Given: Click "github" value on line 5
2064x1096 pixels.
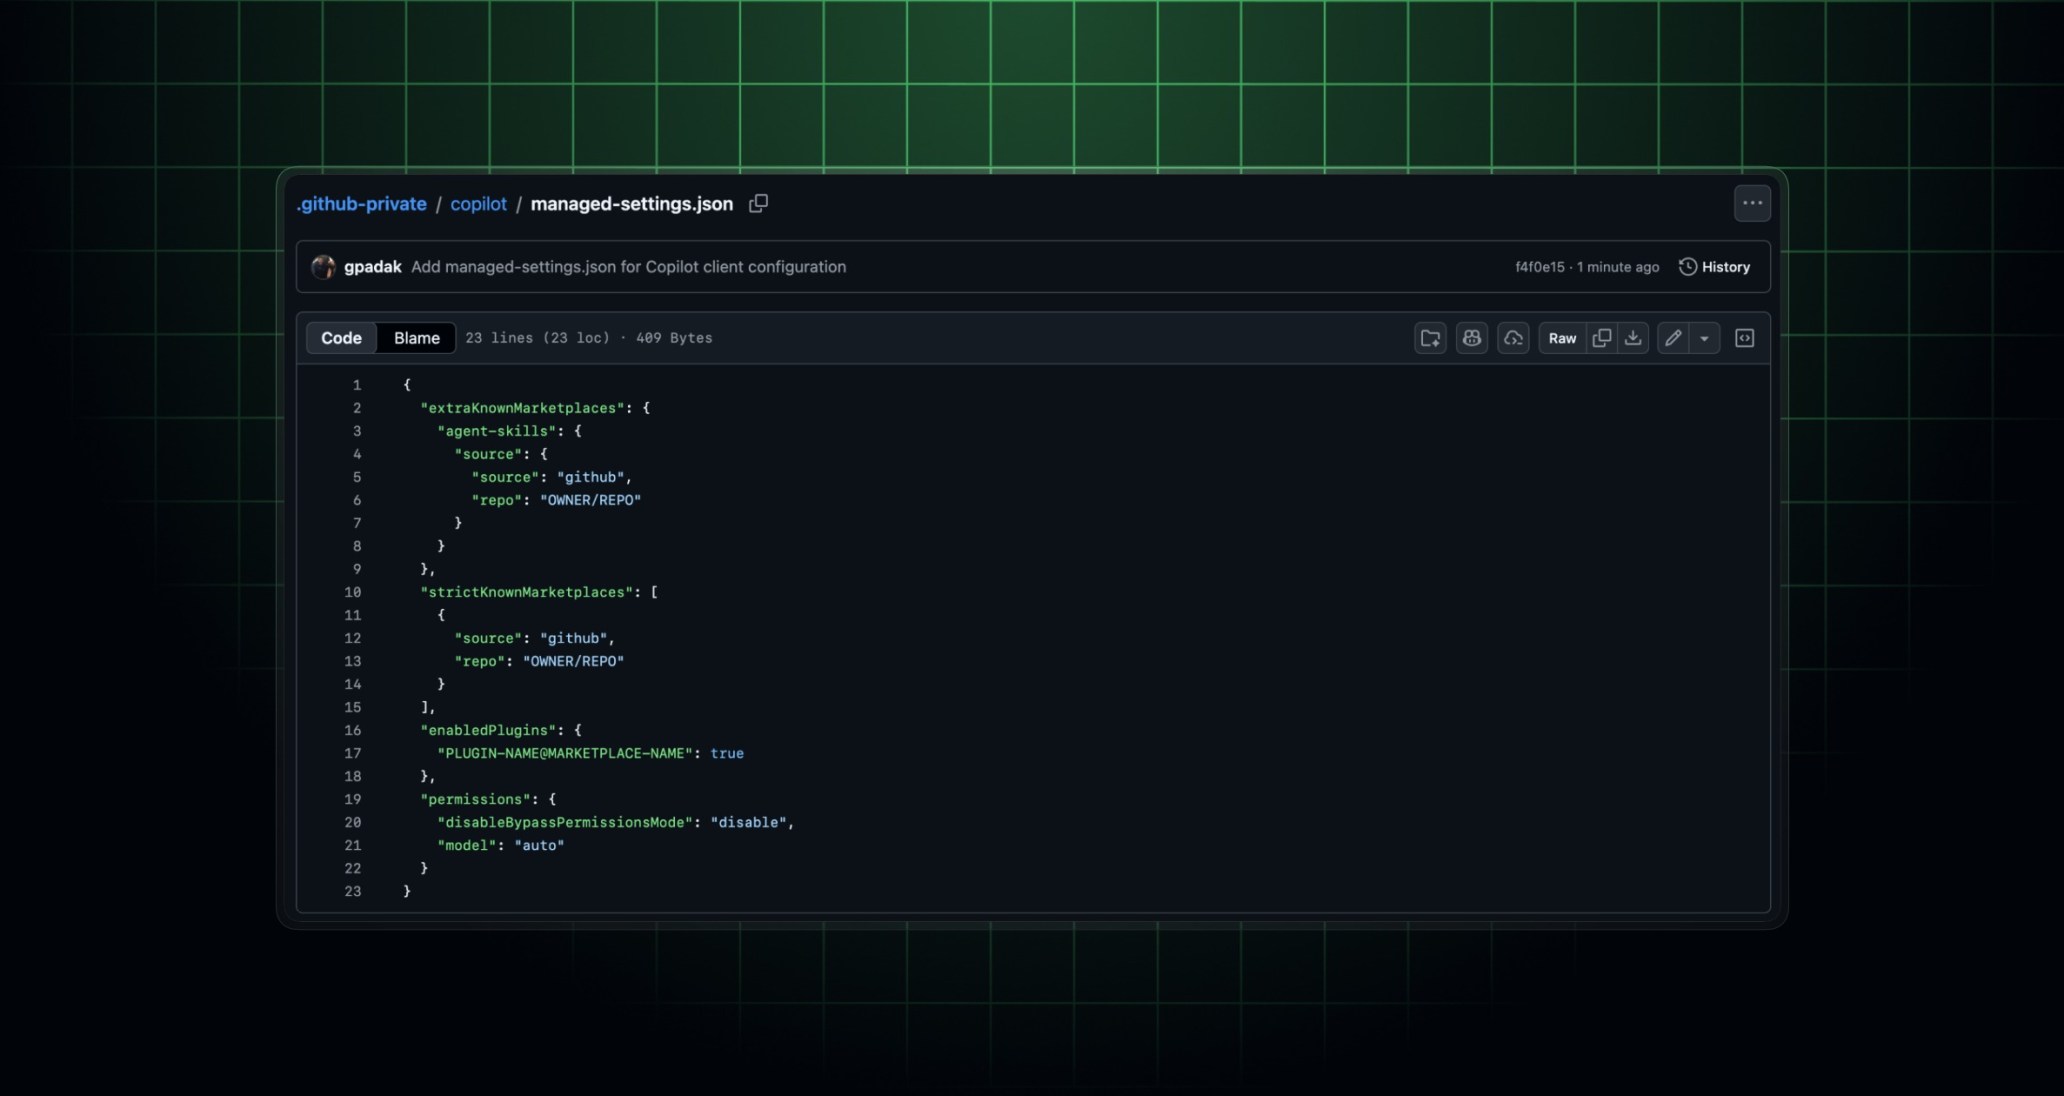Looking at the screenshot, I should [590, 477].
